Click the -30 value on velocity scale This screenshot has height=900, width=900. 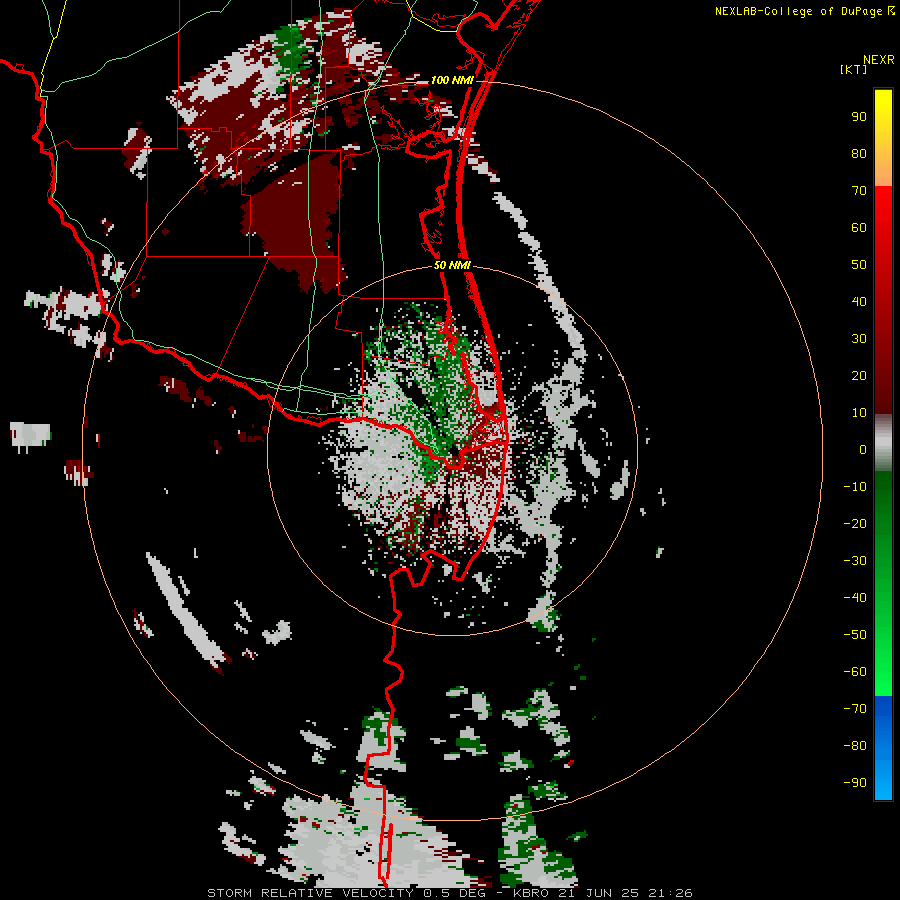(855, 561)
